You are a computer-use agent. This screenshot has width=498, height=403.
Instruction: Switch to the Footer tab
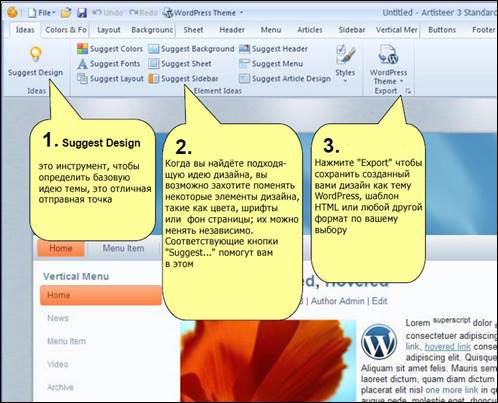tap(483, 30)
